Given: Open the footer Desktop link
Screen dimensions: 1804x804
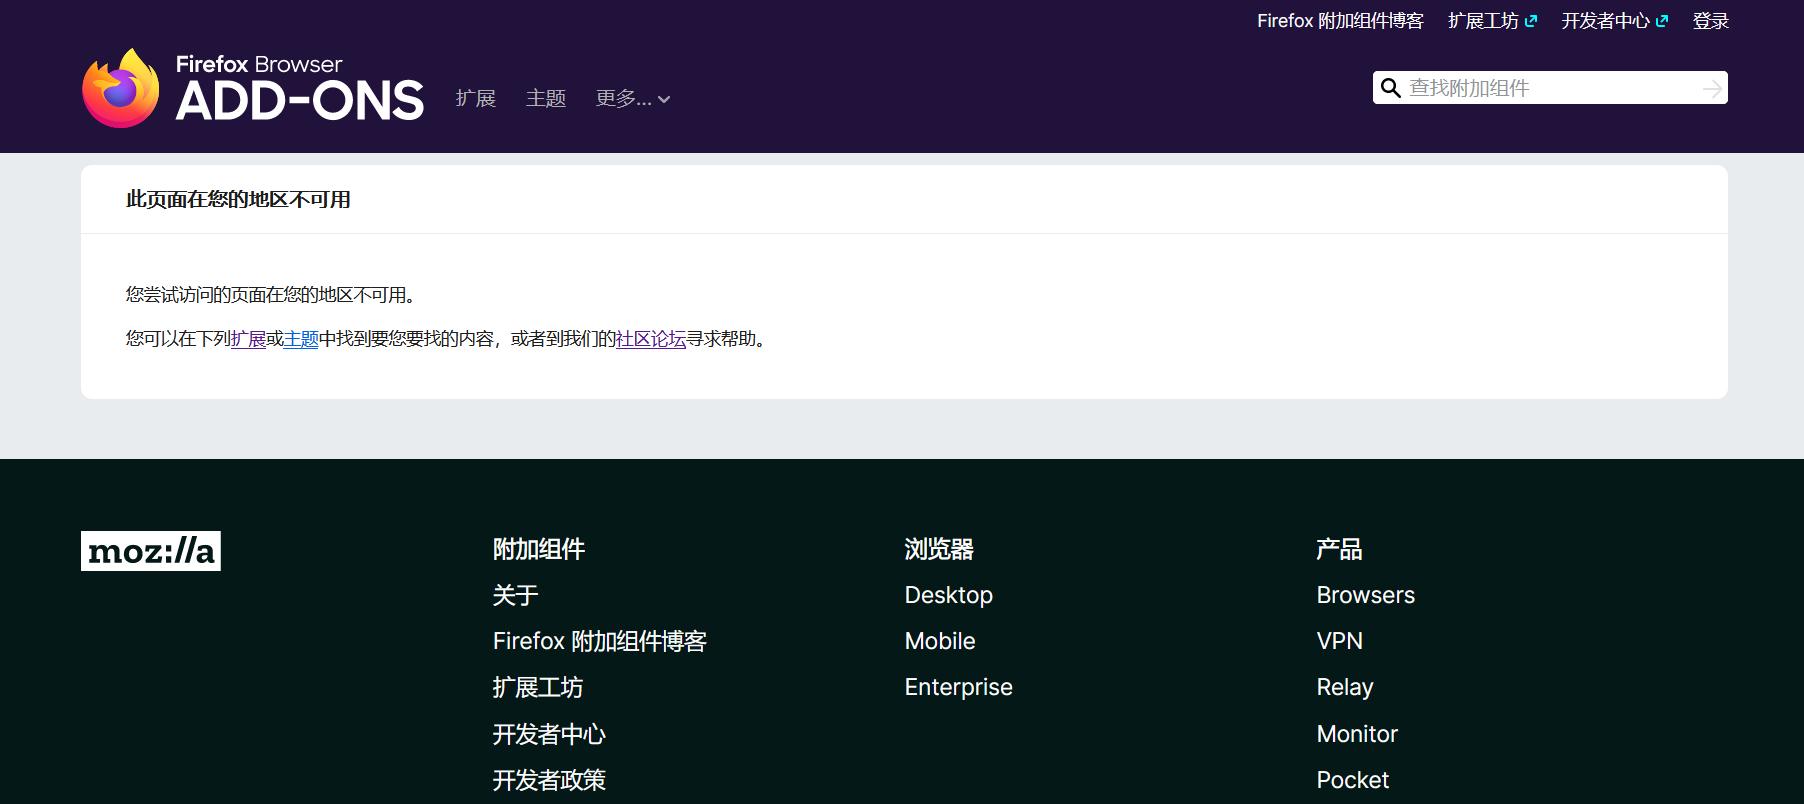Looking at the screenshot, I should click(949, 595).
